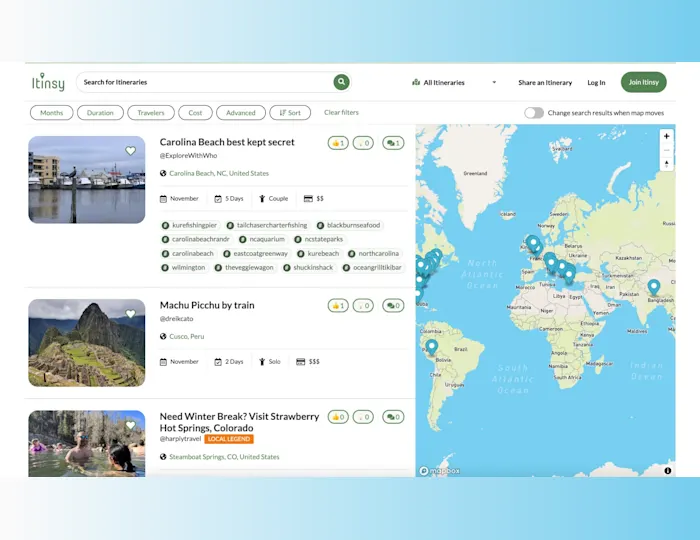Viewport: 700px width, 540px height.
Task: Favorite the Carolina Beach itinerary with heart icon
Action: click(x=130, y=151)
